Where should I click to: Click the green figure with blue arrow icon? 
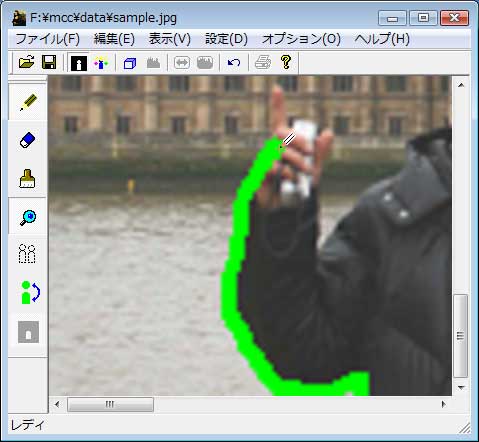pos(29,293)
